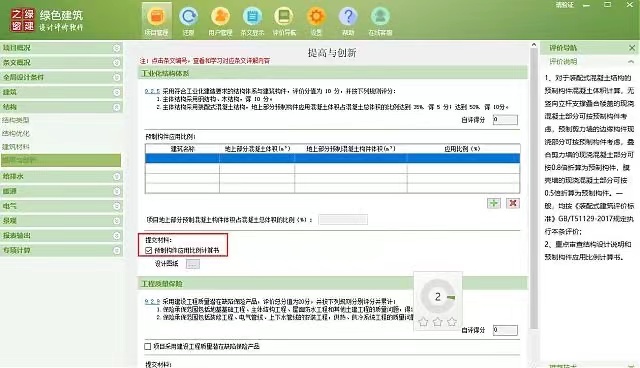
Task: Click 自评得分 field for clause 9.2.9
Action: (505, 330)
